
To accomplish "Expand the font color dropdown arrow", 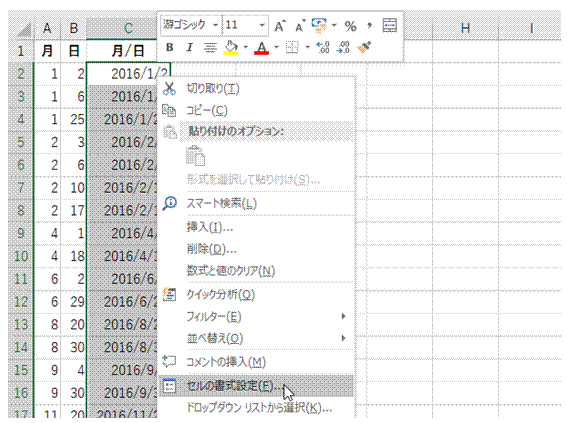I will (277, 47).
